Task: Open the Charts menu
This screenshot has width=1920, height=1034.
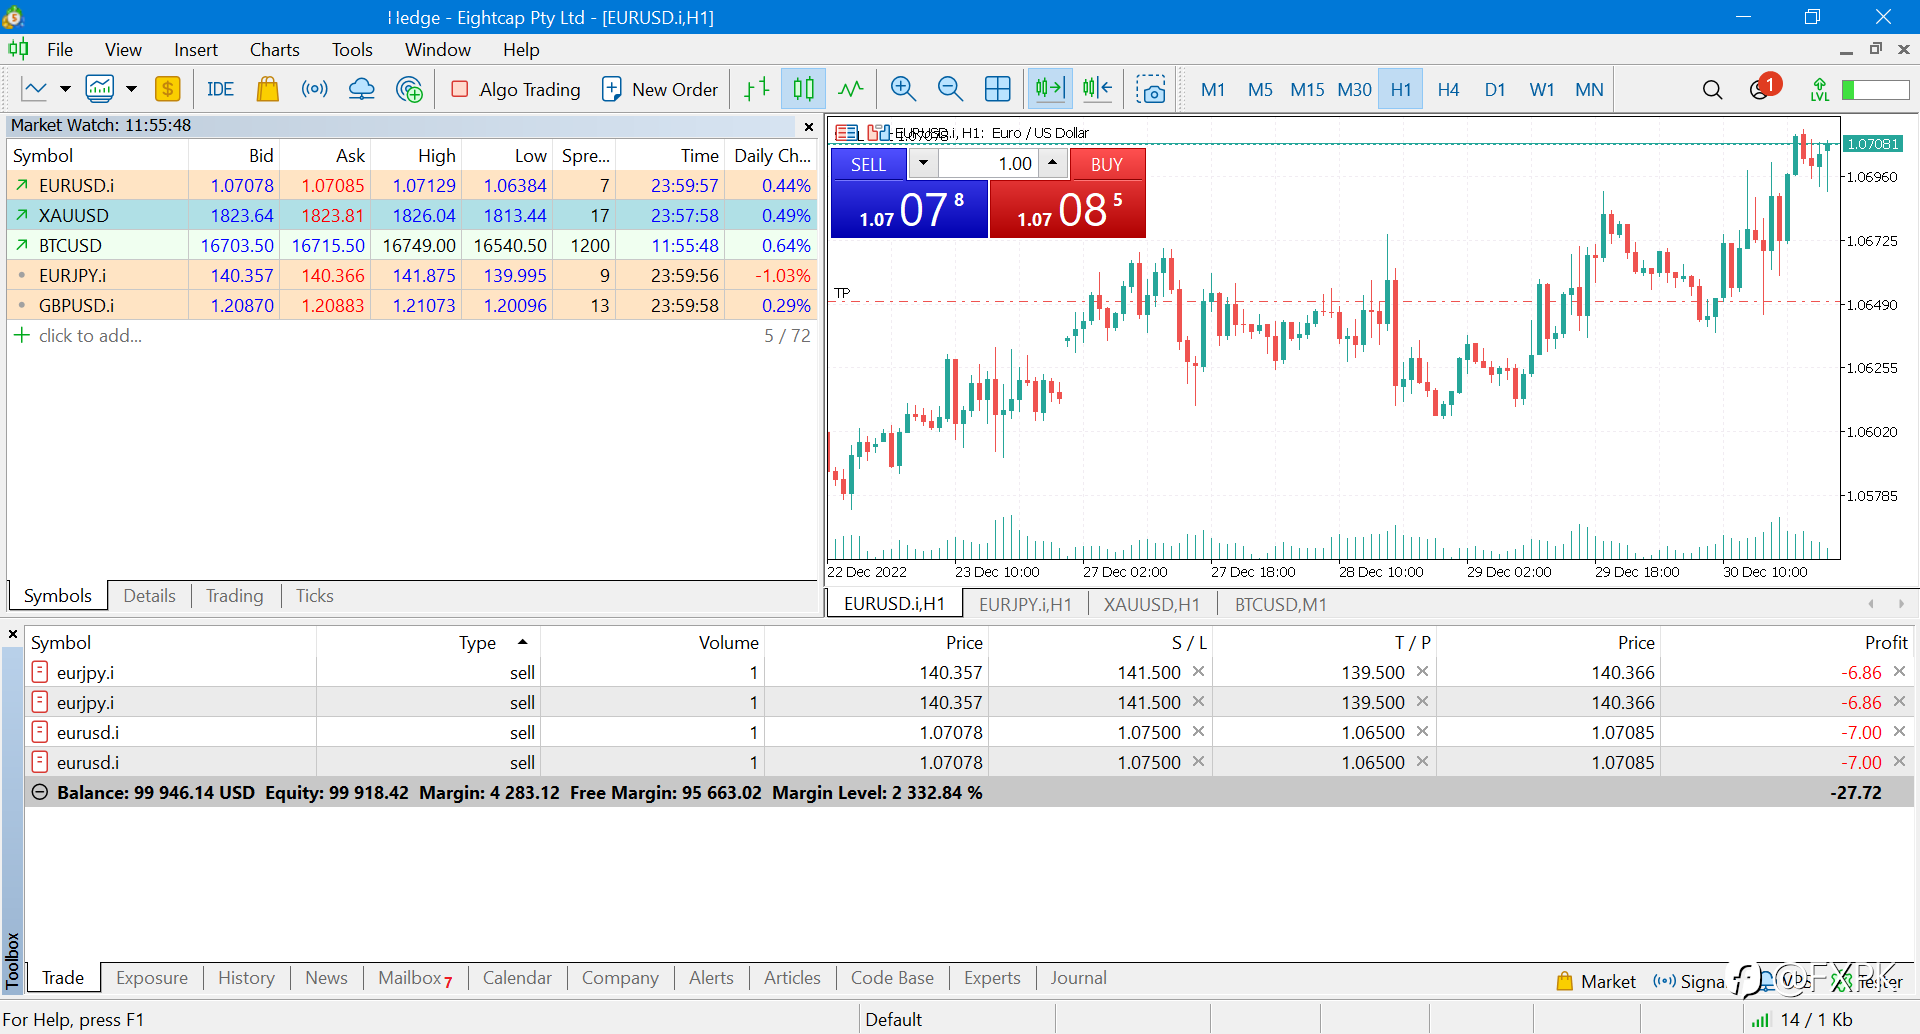Action: click(274, 49)
